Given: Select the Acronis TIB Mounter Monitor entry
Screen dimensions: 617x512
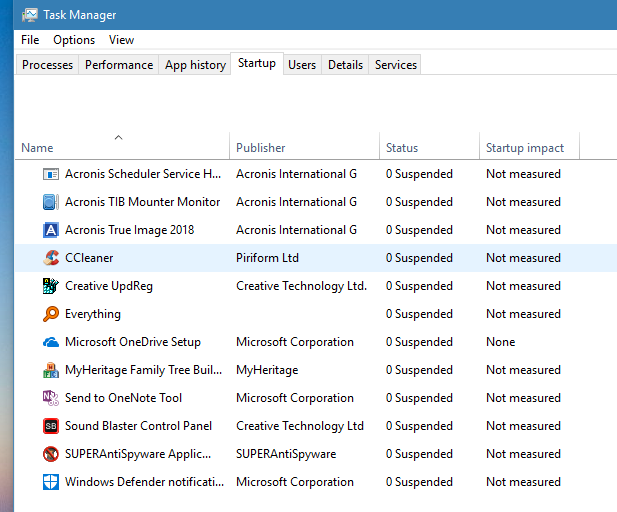Looking at the screenshot, I should [x=142, y=202].
